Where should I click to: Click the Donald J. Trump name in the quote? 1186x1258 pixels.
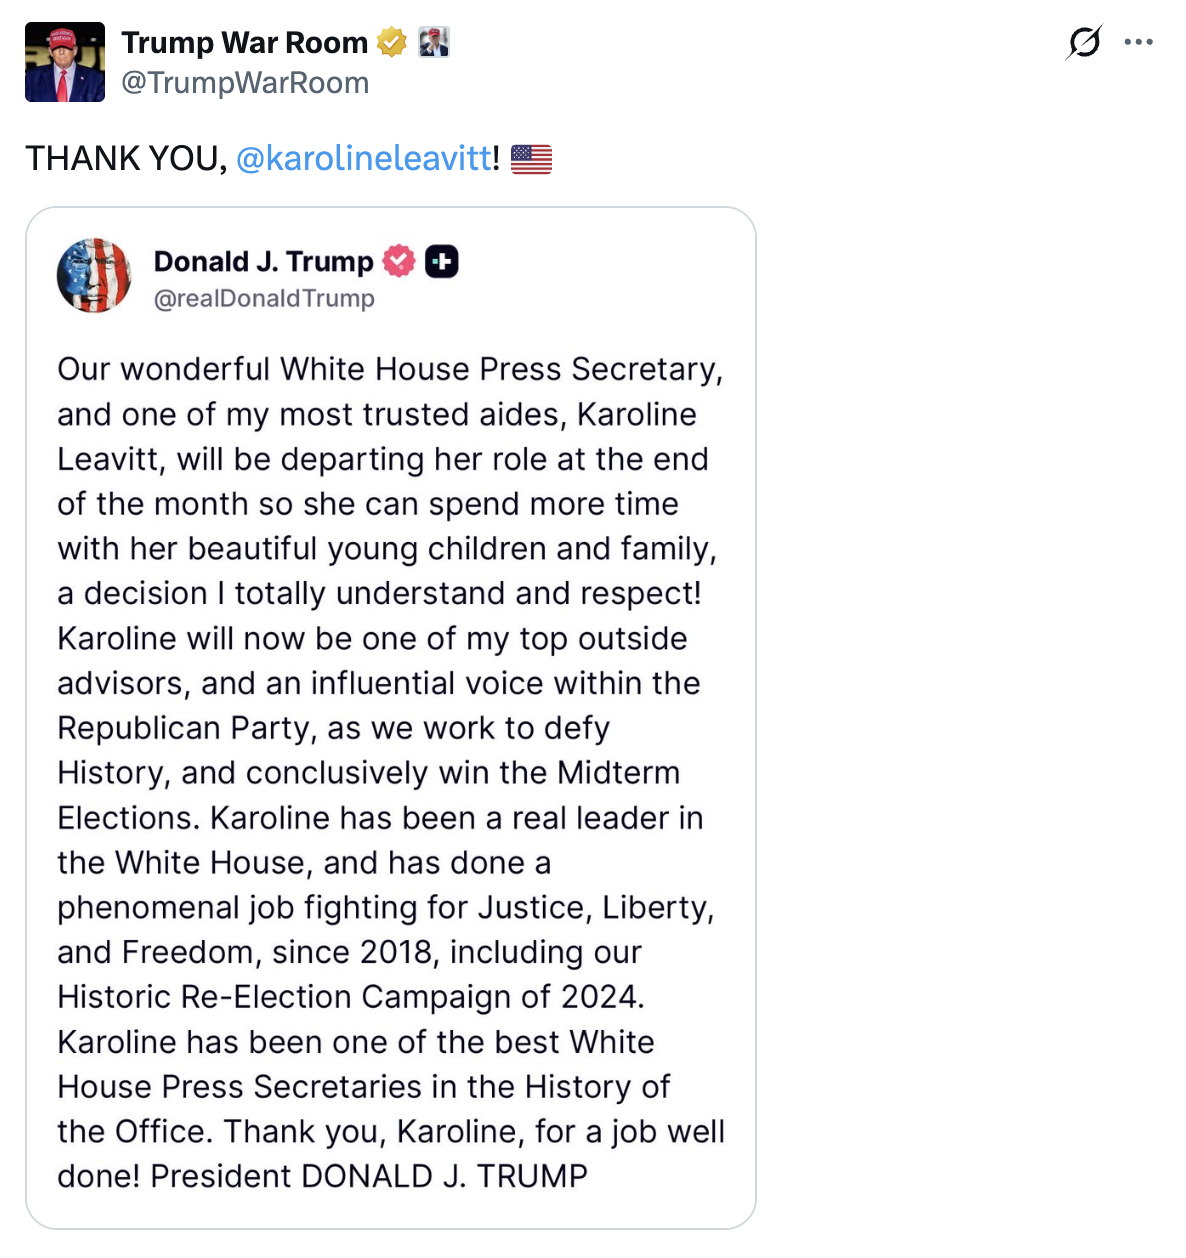pyautogui.click(x=263, y=261)
